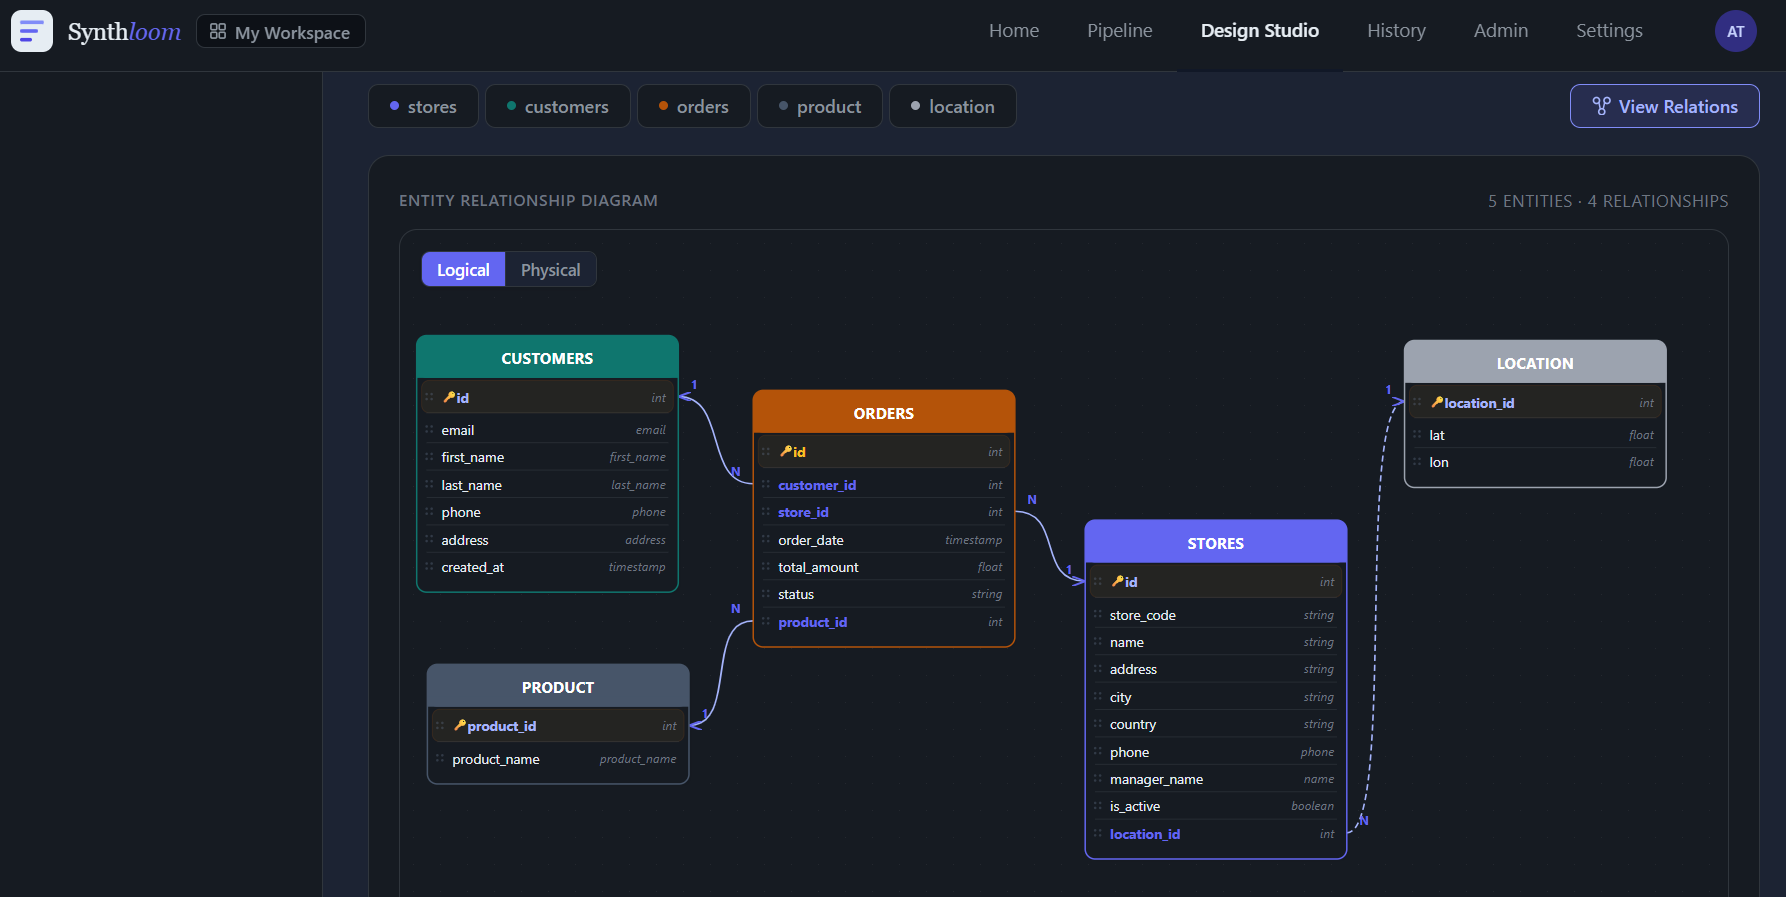Select the orders entity chip
Image resolution: width=1786 pixels, height=897 pixels.
[694, 106]
